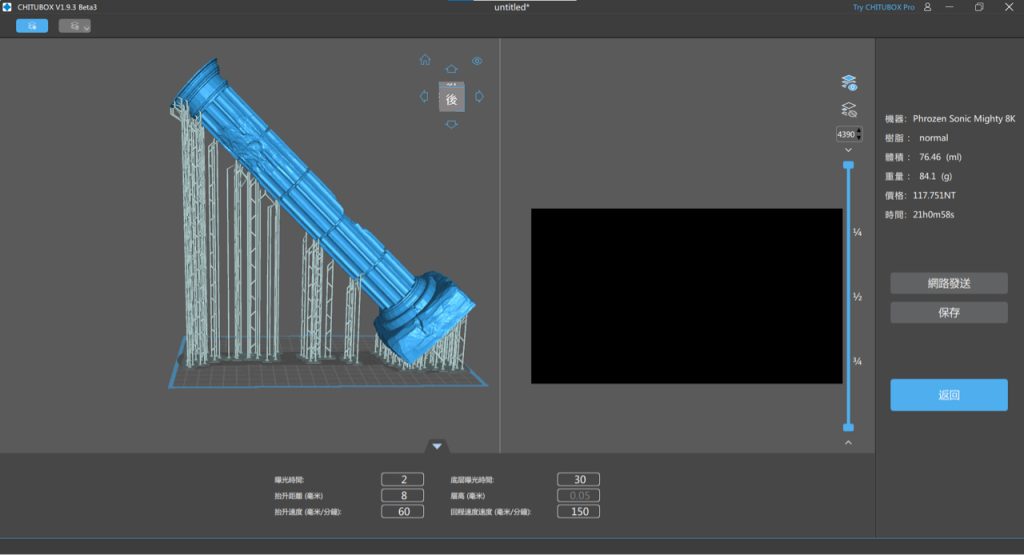The height and width of the screenshot is (555, 1024).
Task: Rotate view down with bottom arrow
Action: click(451, 124)
